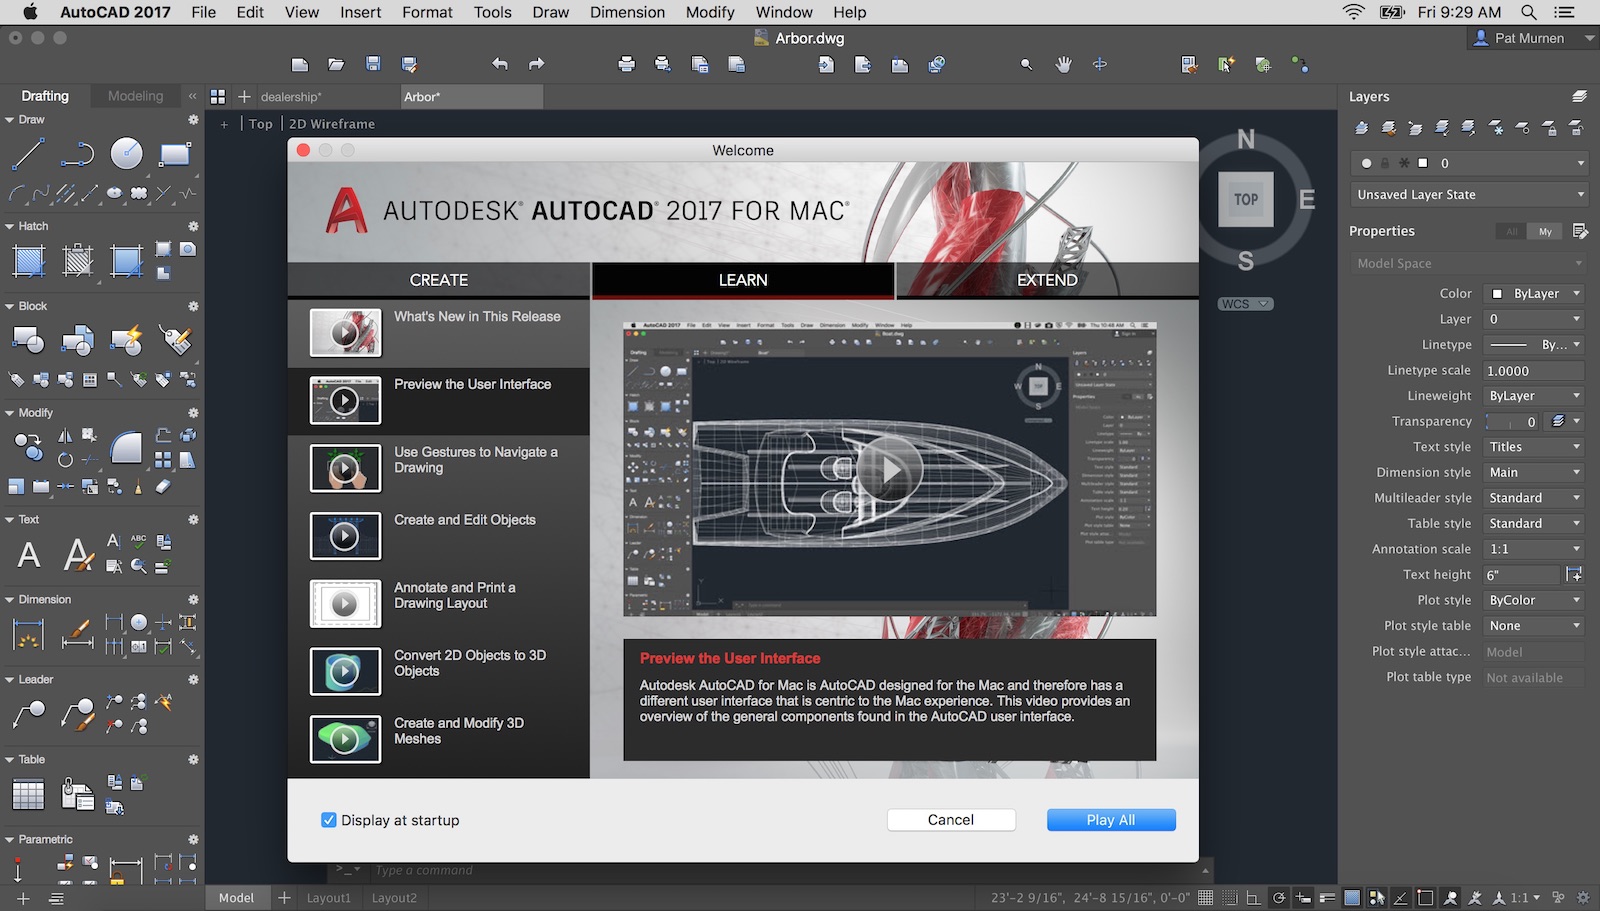Switch to the Modeling workspace tab

(135, 96)
